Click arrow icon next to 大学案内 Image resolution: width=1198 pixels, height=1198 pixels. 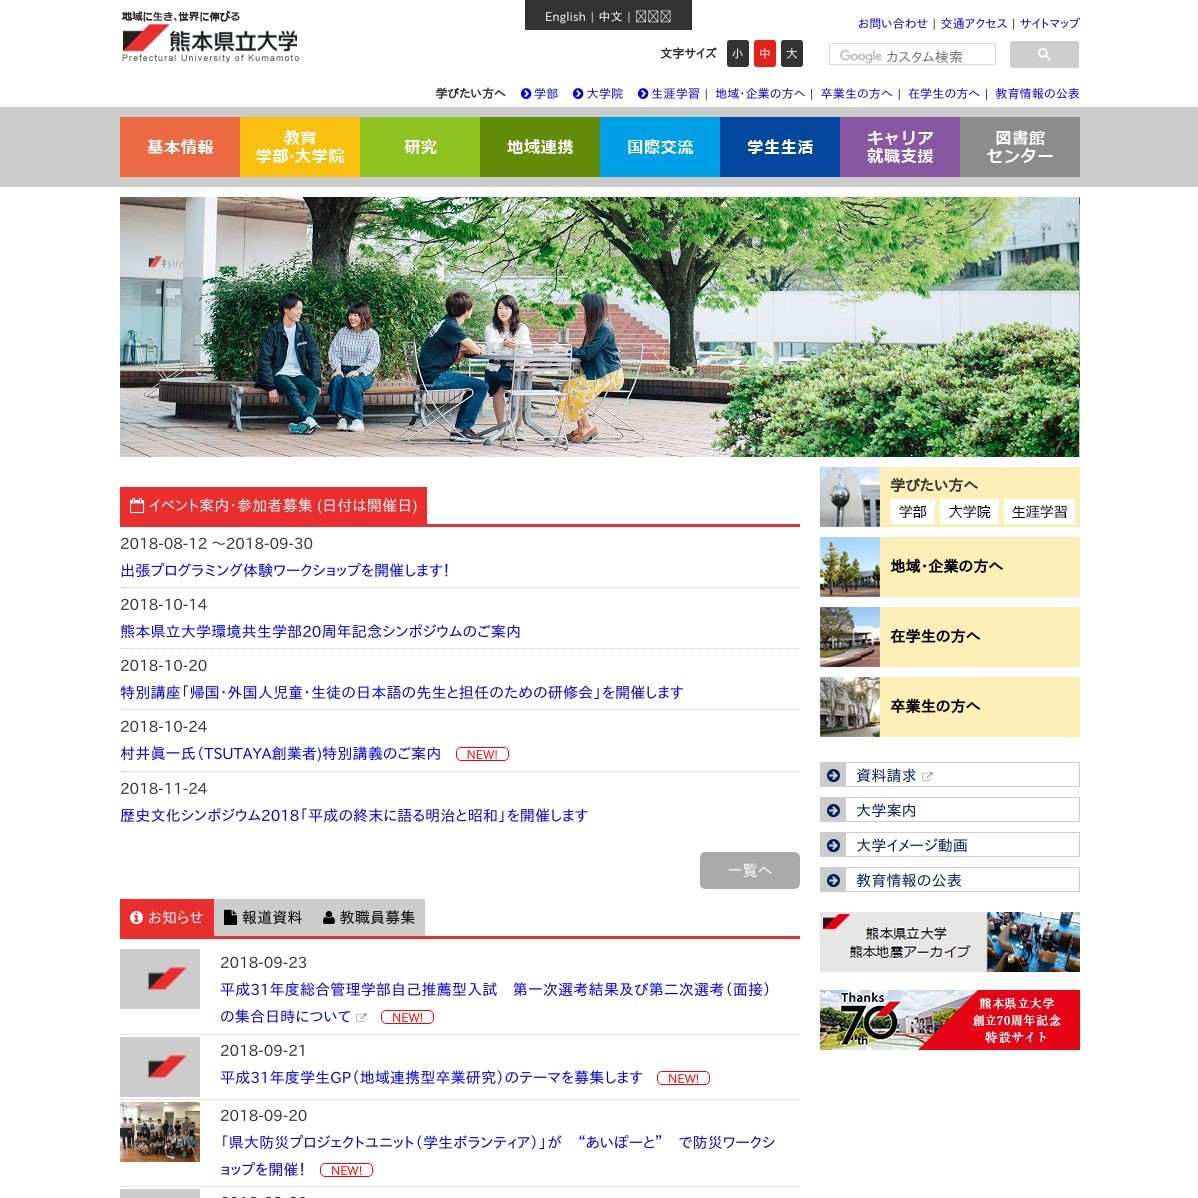834,811
